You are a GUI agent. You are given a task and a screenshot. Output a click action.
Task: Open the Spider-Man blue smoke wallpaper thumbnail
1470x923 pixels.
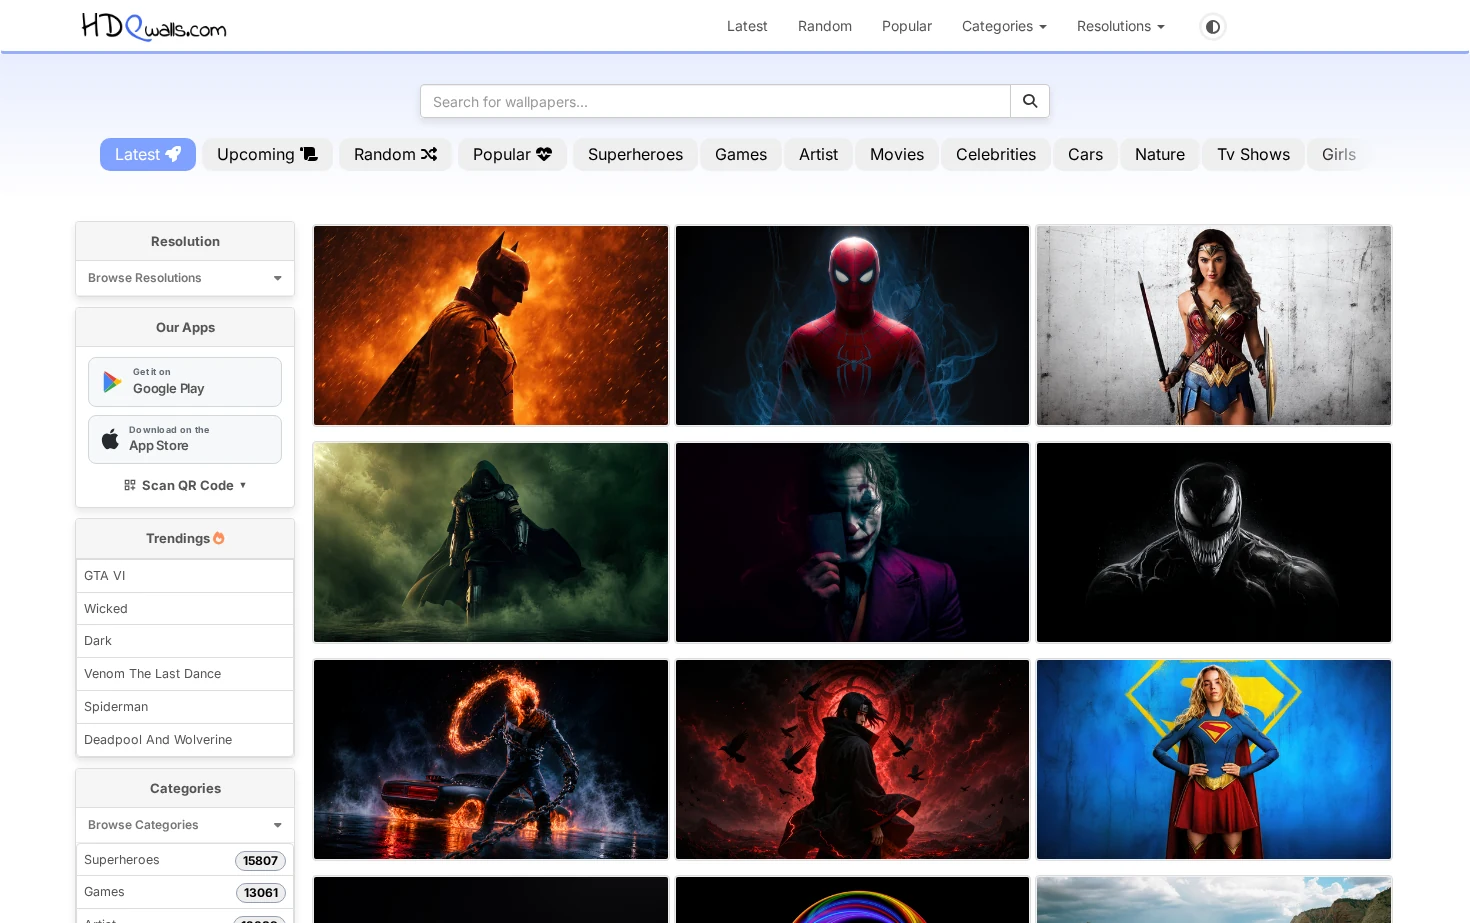pyautogui.click(x=852, y=326)
